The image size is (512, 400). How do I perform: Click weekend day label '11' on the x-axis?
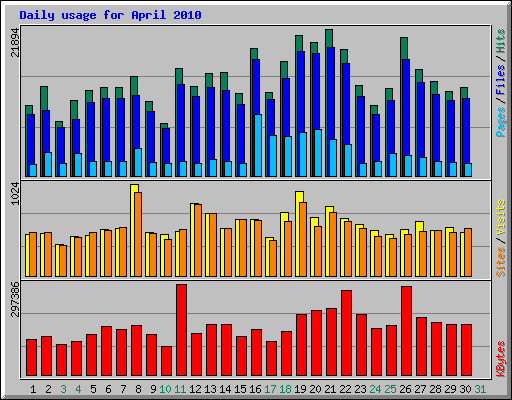tap(180, 389)
